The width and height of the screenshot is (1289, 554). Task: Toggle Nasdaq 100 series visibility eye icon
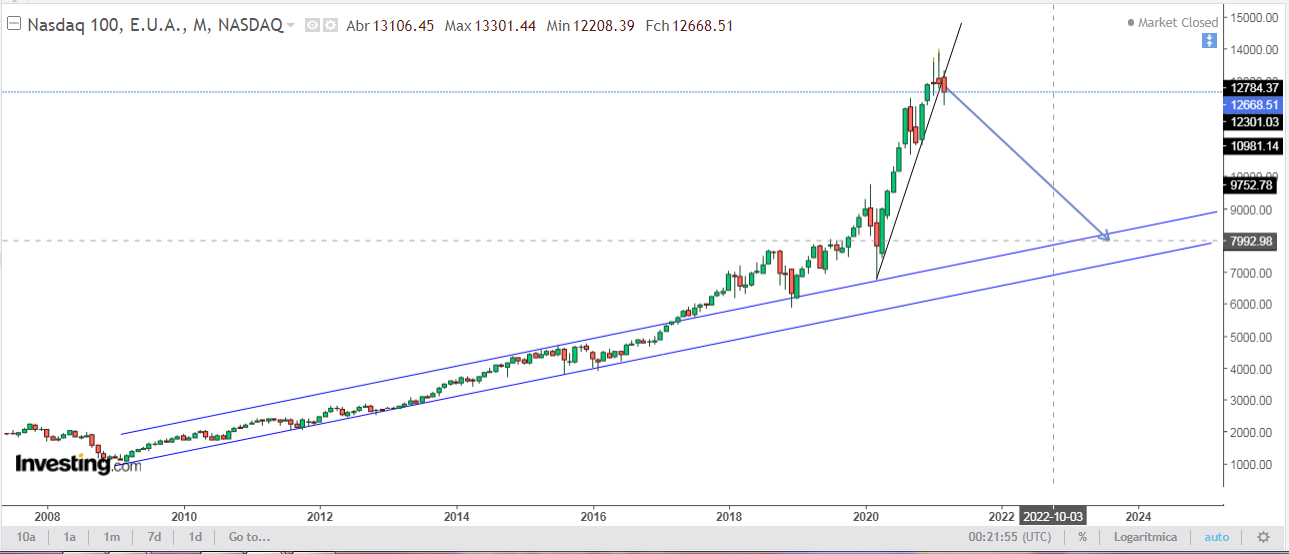312,25
